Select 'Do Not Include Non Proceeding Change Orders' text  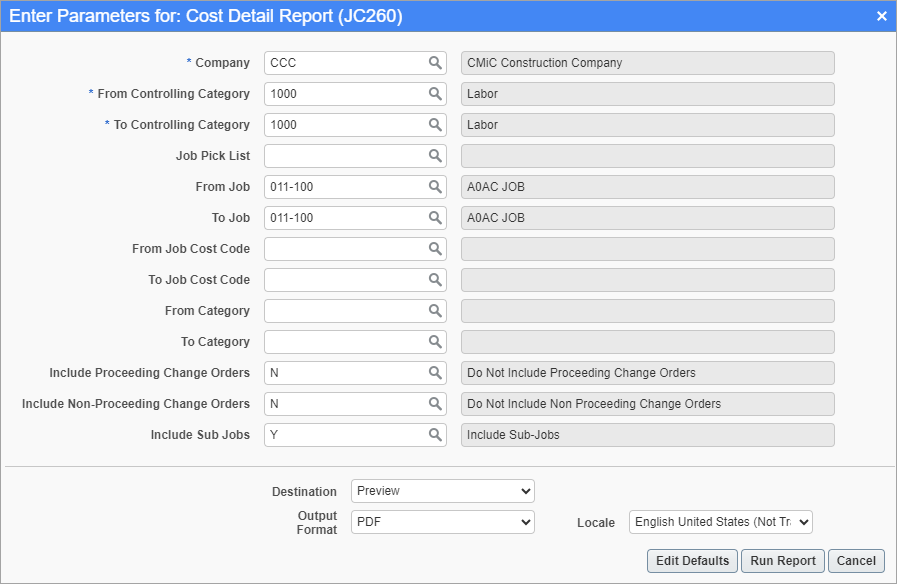coord(594,404)
